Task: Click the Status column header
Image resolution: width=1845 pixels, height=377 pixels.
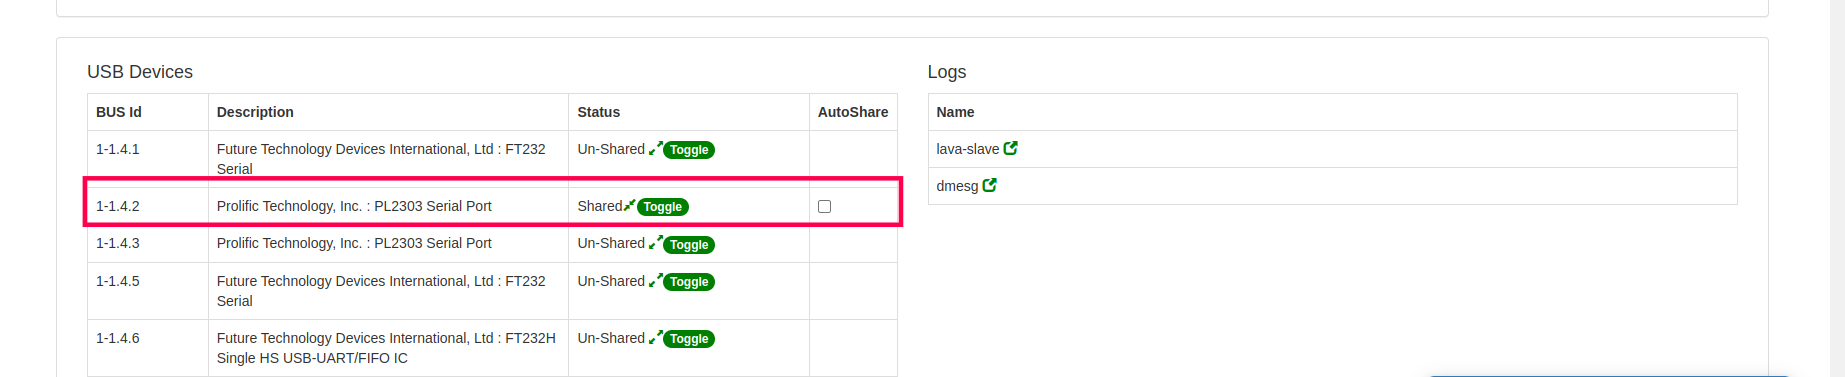Action: click(x=598, y=112)
